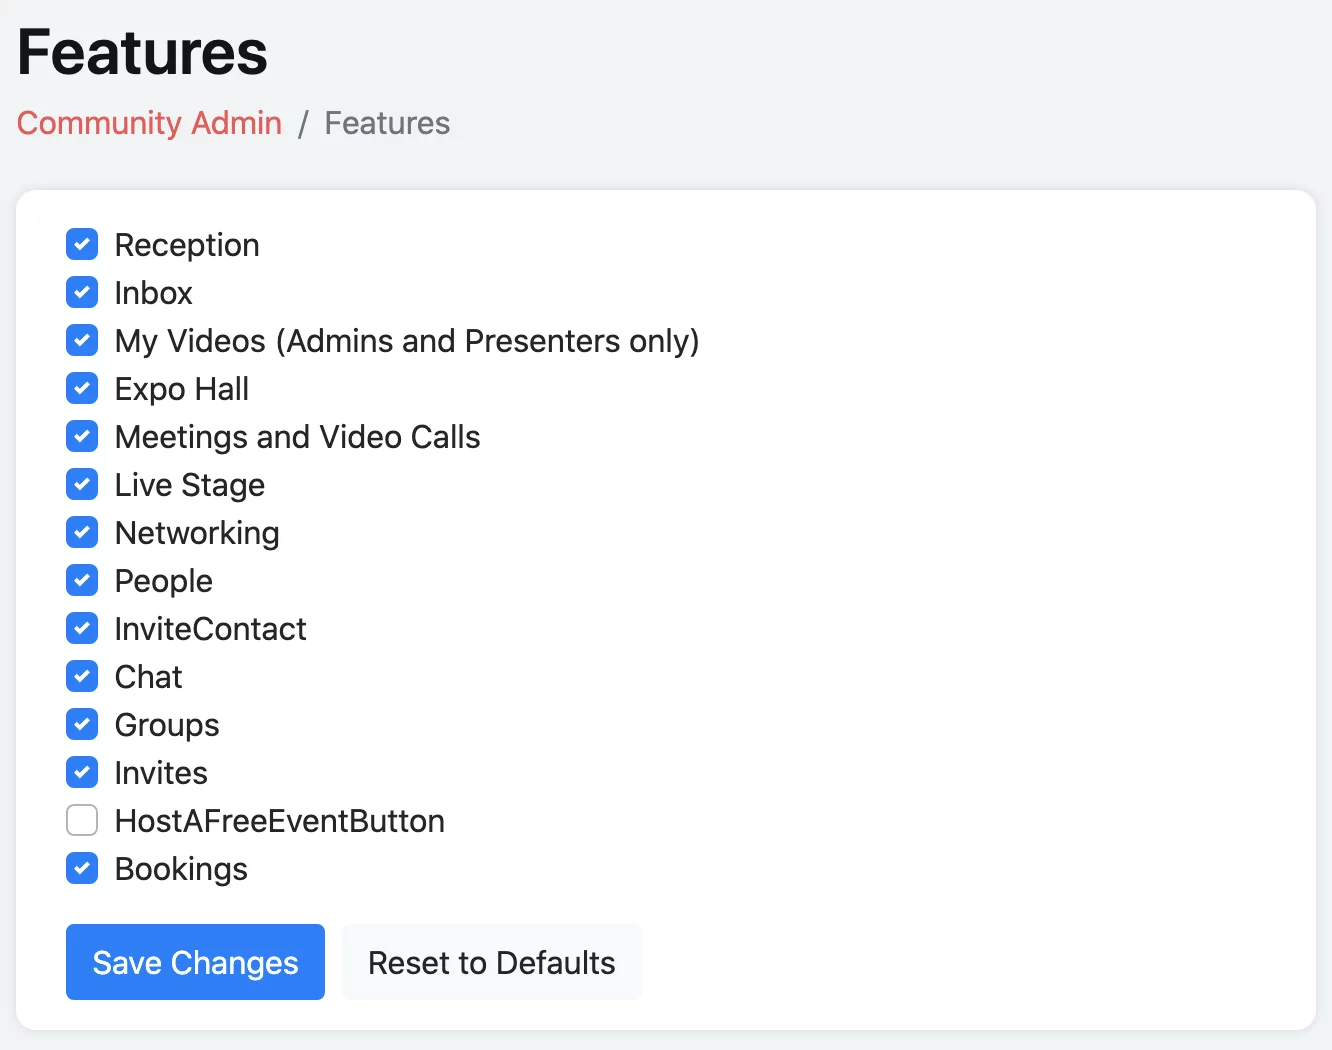
Task: Open the Community Admin breadcrumb link
Action: pos(149,123)
